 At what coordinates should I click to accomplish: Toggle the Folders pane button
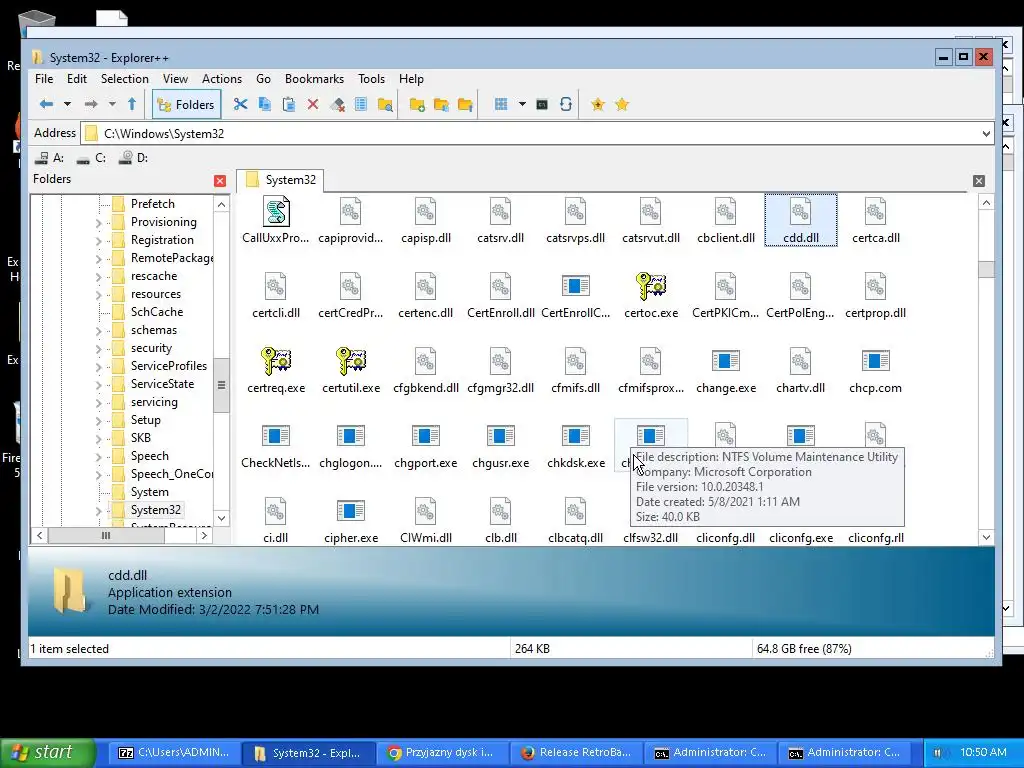point(187,104)
